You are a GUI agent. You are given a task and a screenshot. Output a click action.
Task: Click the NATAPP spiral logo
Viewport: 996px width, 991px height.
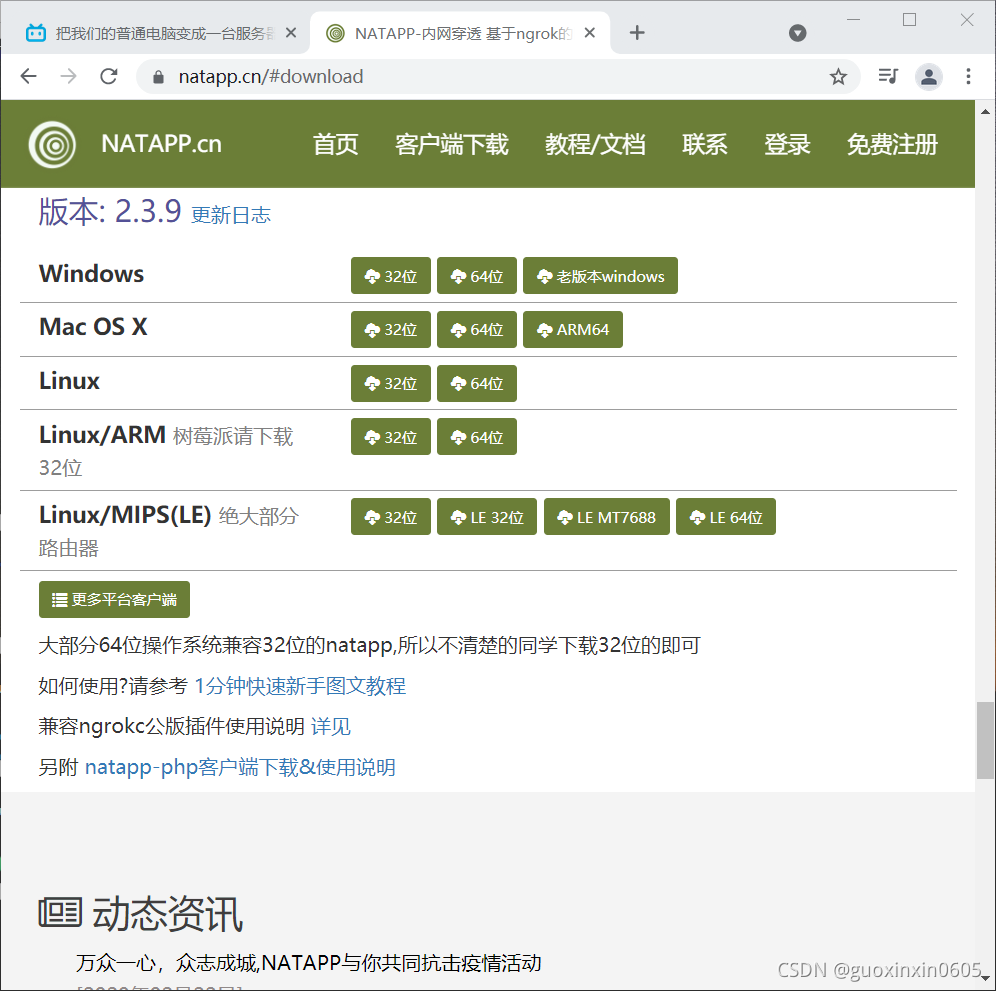click(52, 145)
